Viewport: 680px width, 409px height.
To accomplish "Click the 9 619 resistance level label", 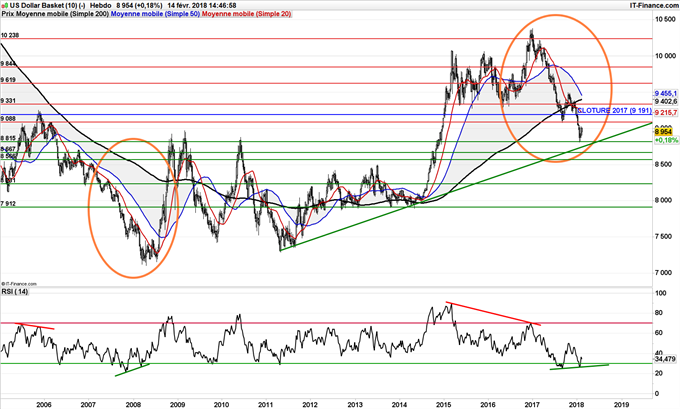I will click(8, 80).
